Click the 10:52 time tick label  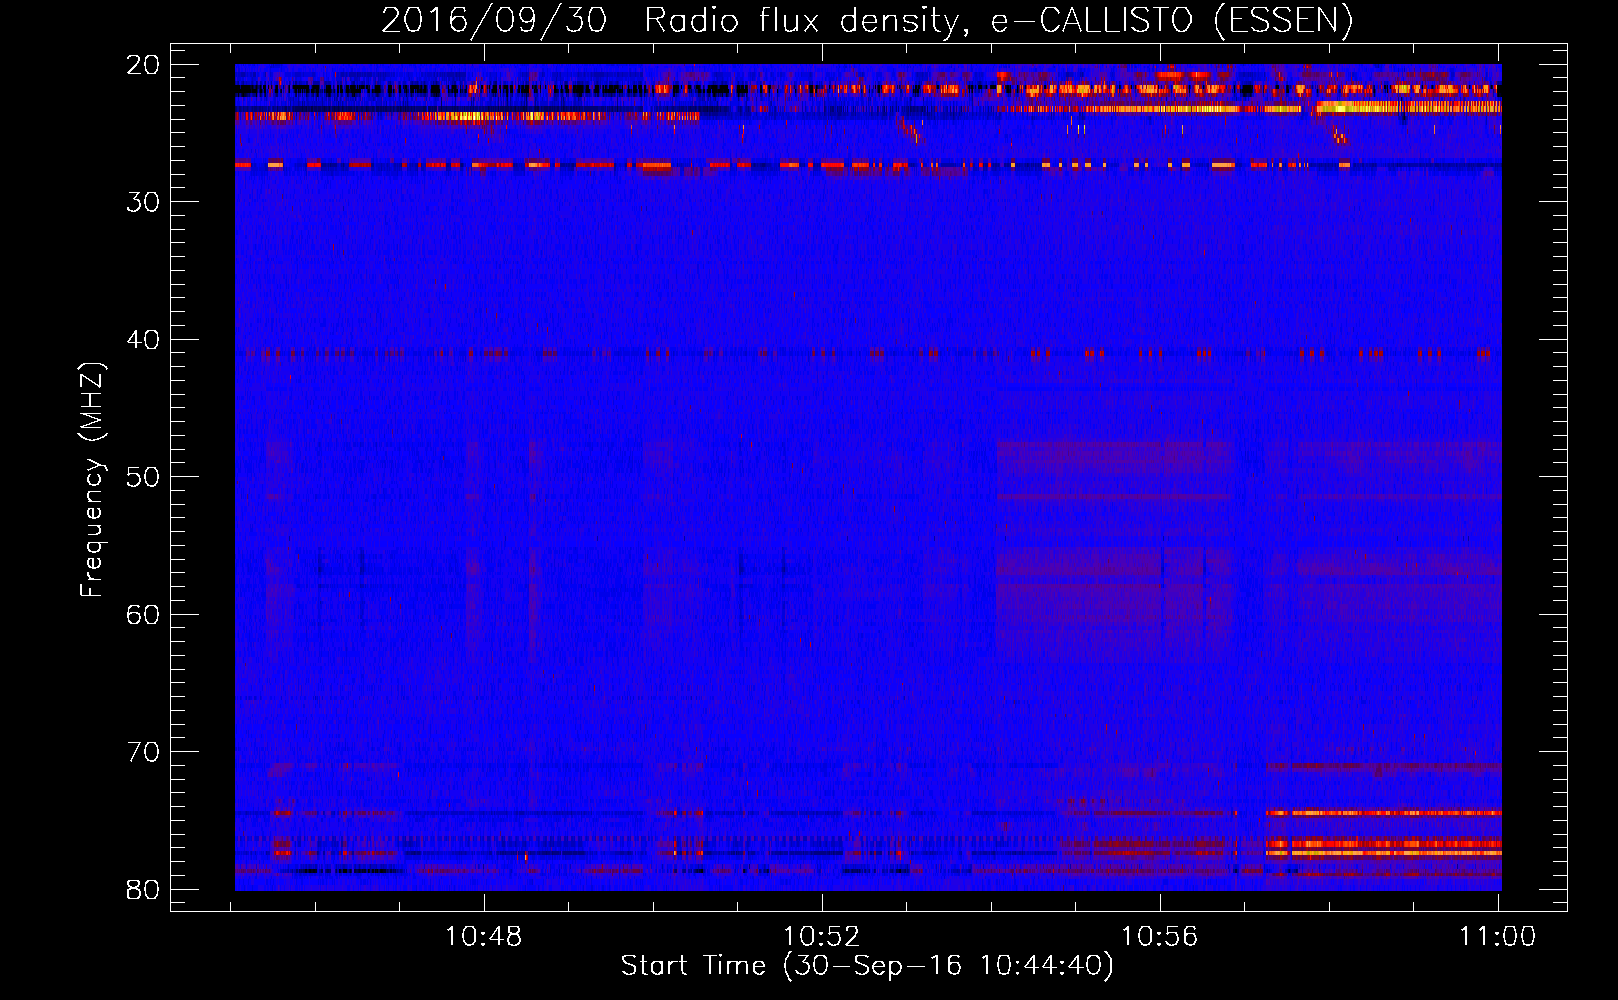click(822, 937)
